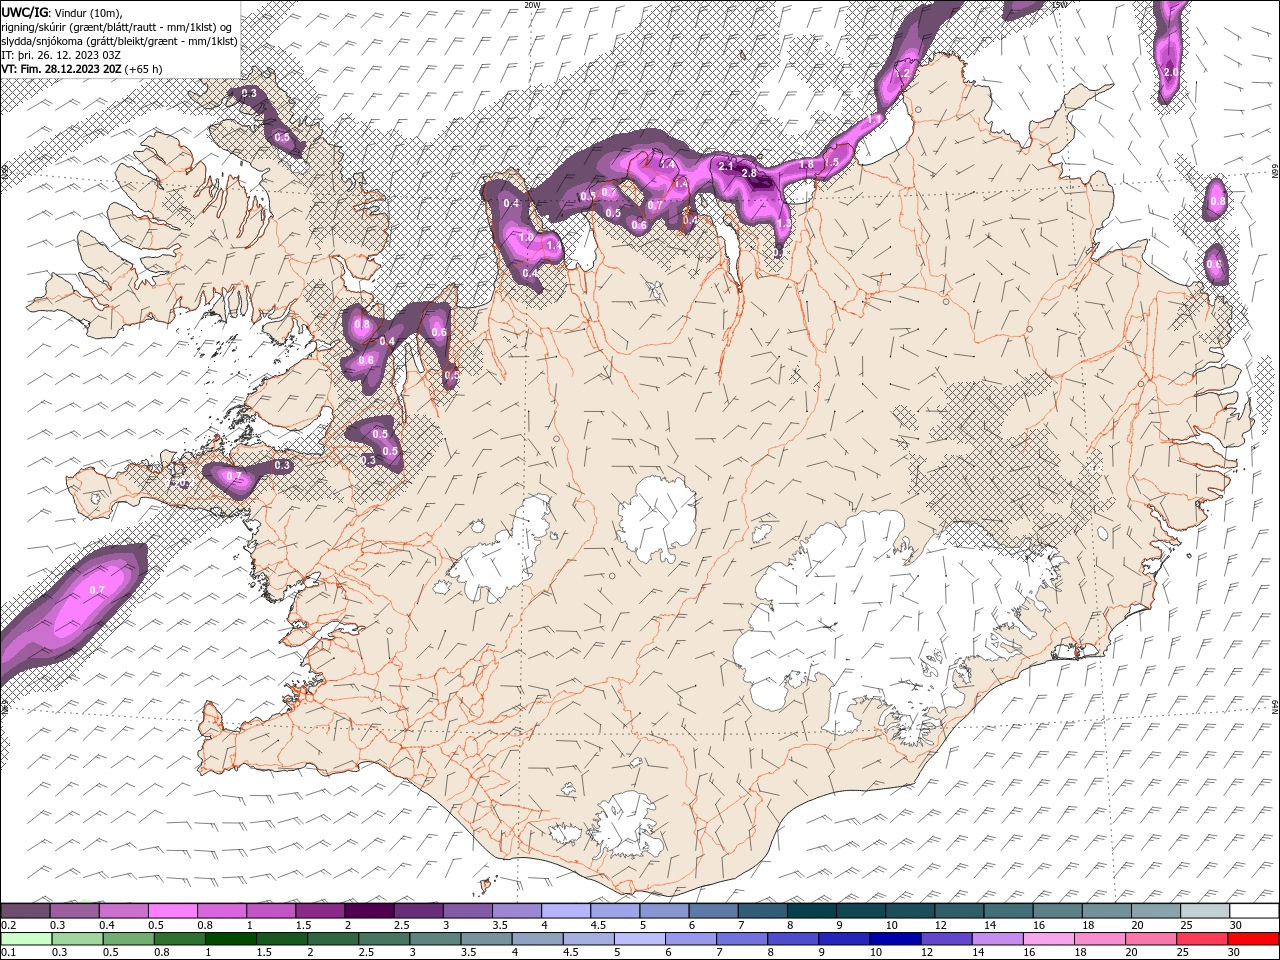Click the "slydda/snjókoma" legend description line
The width and height of the screenshot is (1280, 960).
pyautogui.click(x=119, y=41)
